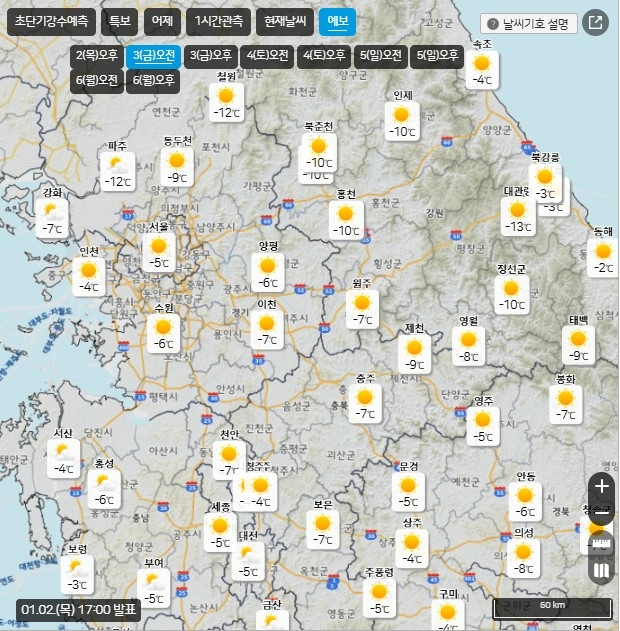Open the 초단기강수예측 tab
This screenshot has height=631, width=620.
click(51, 22)
